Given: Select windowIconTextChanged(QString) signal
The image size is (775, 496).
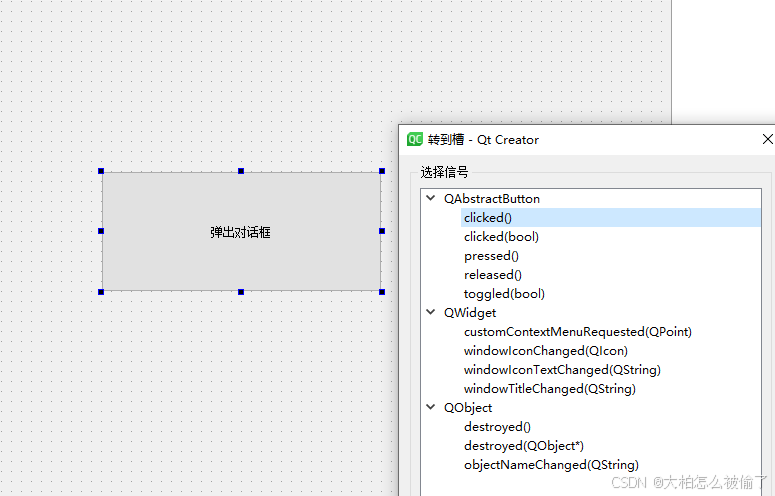Looking at the screenshot, I should pyautogui.click(x=562, y=370).
